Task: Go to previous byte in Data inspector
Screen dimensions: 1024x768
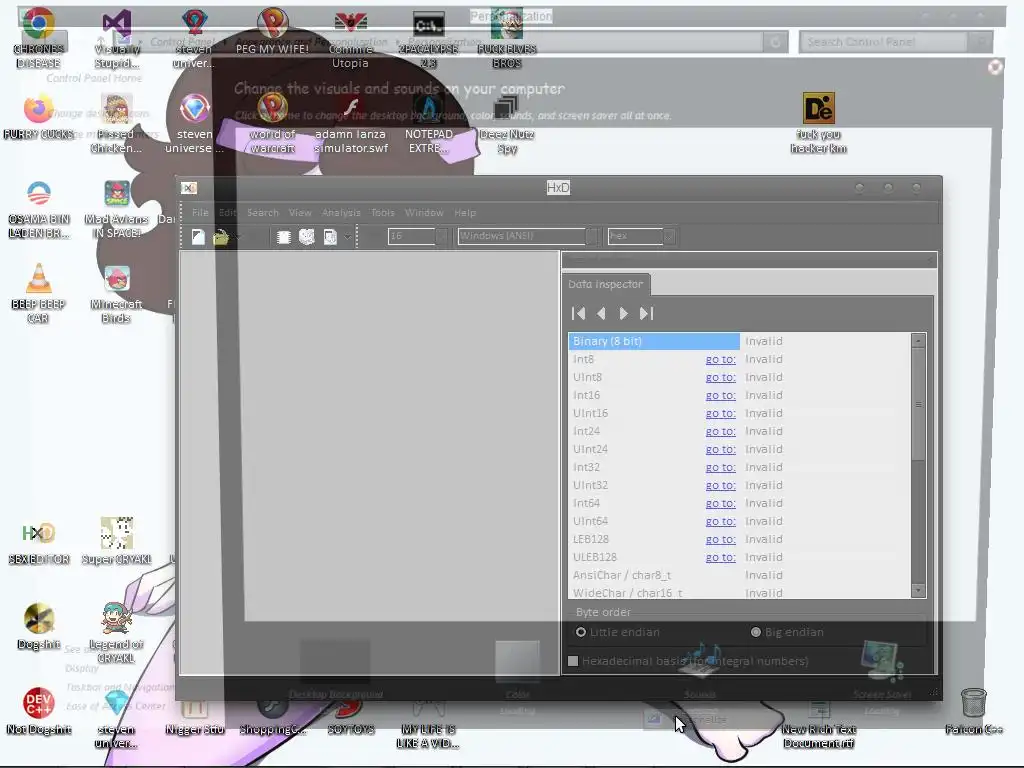Action: (601, 313)
